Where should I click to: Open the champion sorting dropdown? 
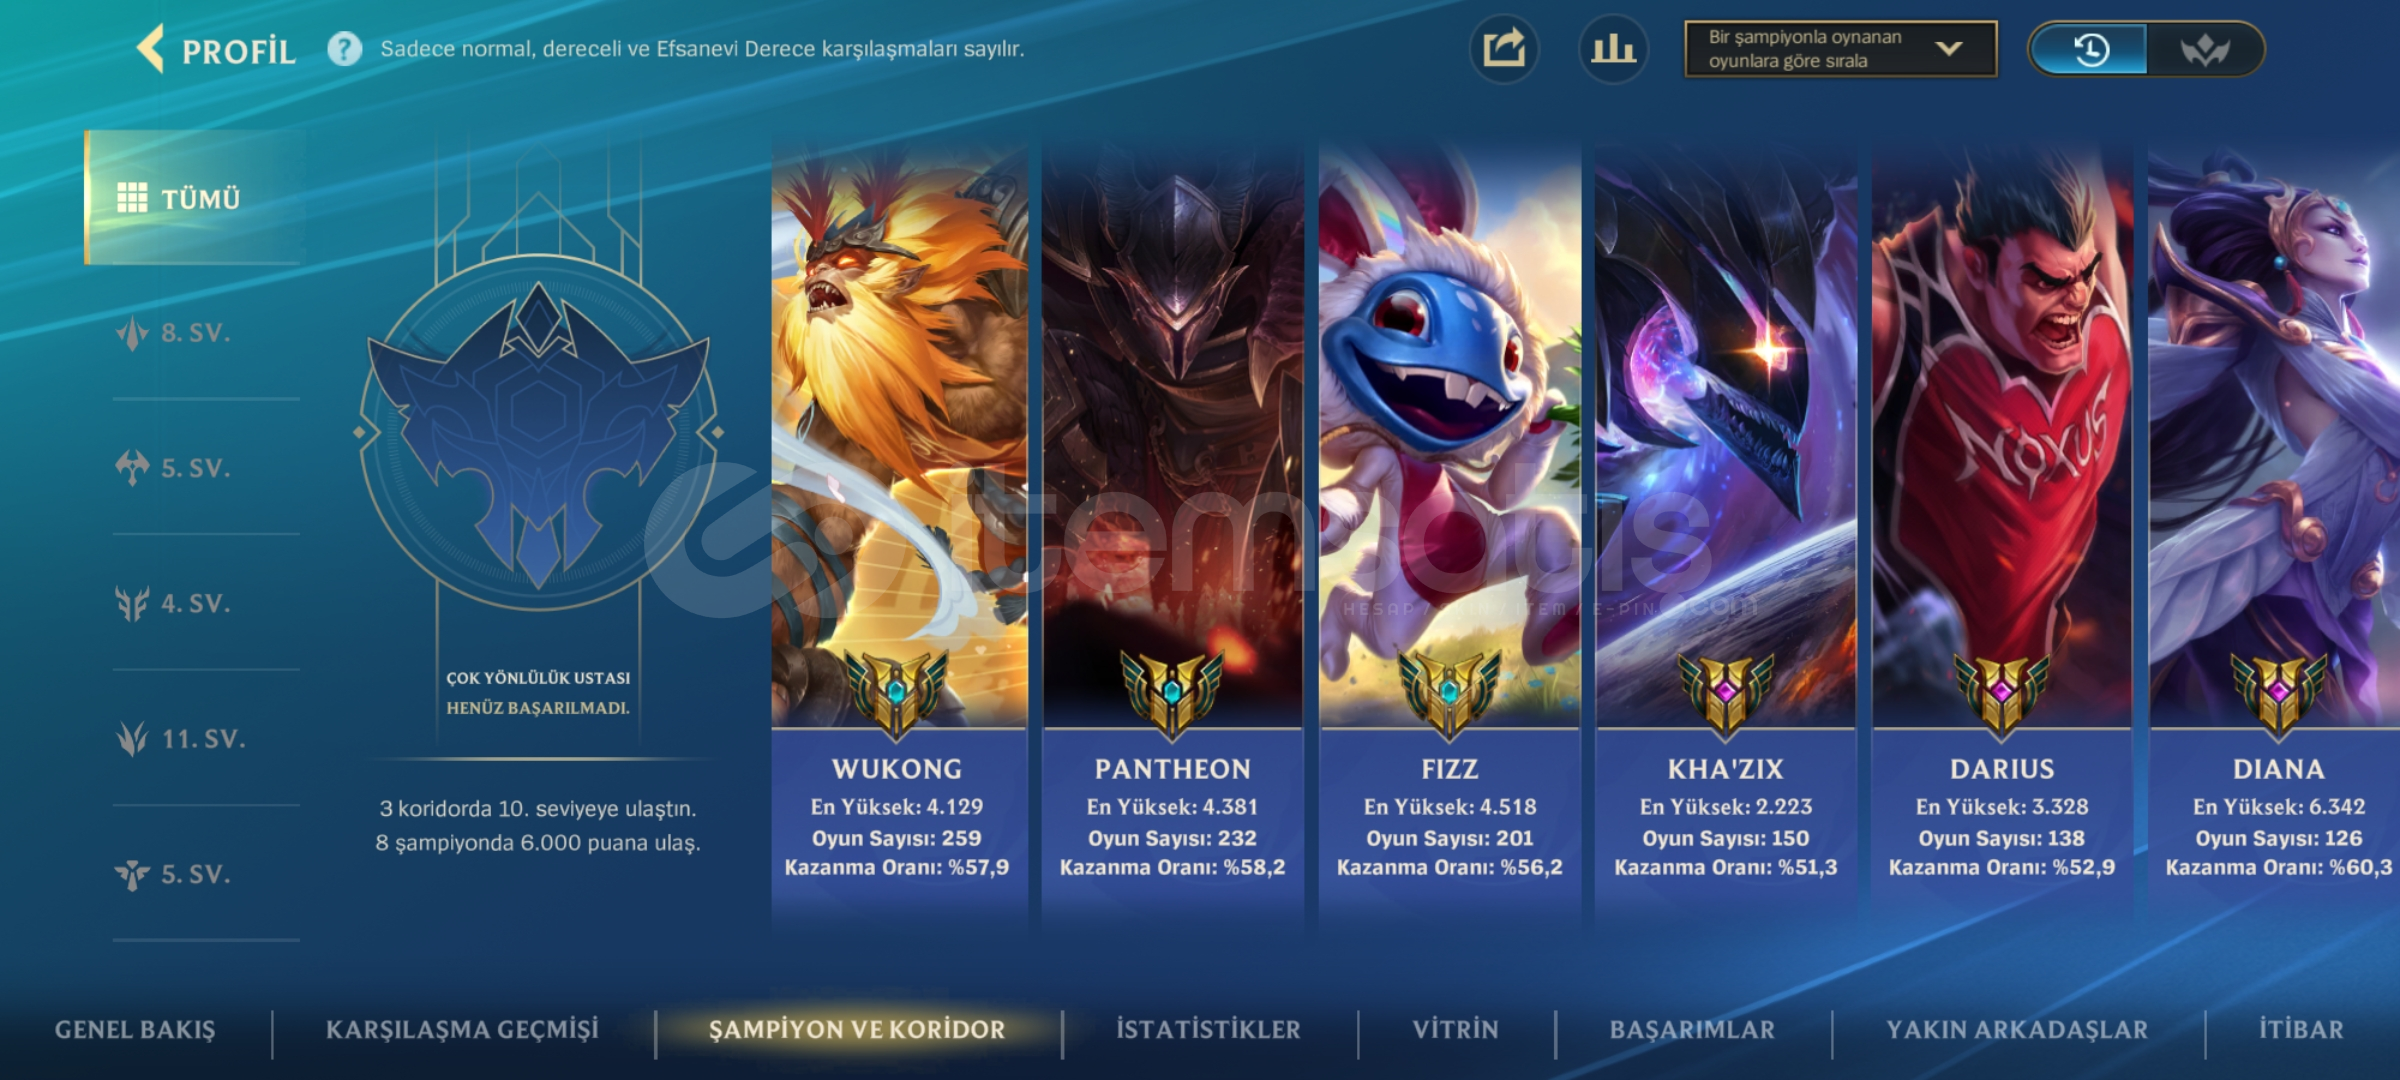point(1840,49)
